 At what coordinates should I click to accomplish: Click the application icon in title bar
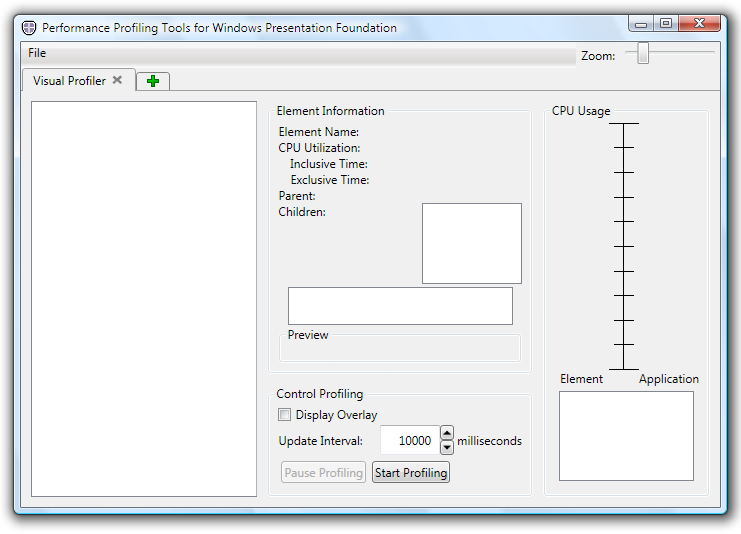coord(29,28)
